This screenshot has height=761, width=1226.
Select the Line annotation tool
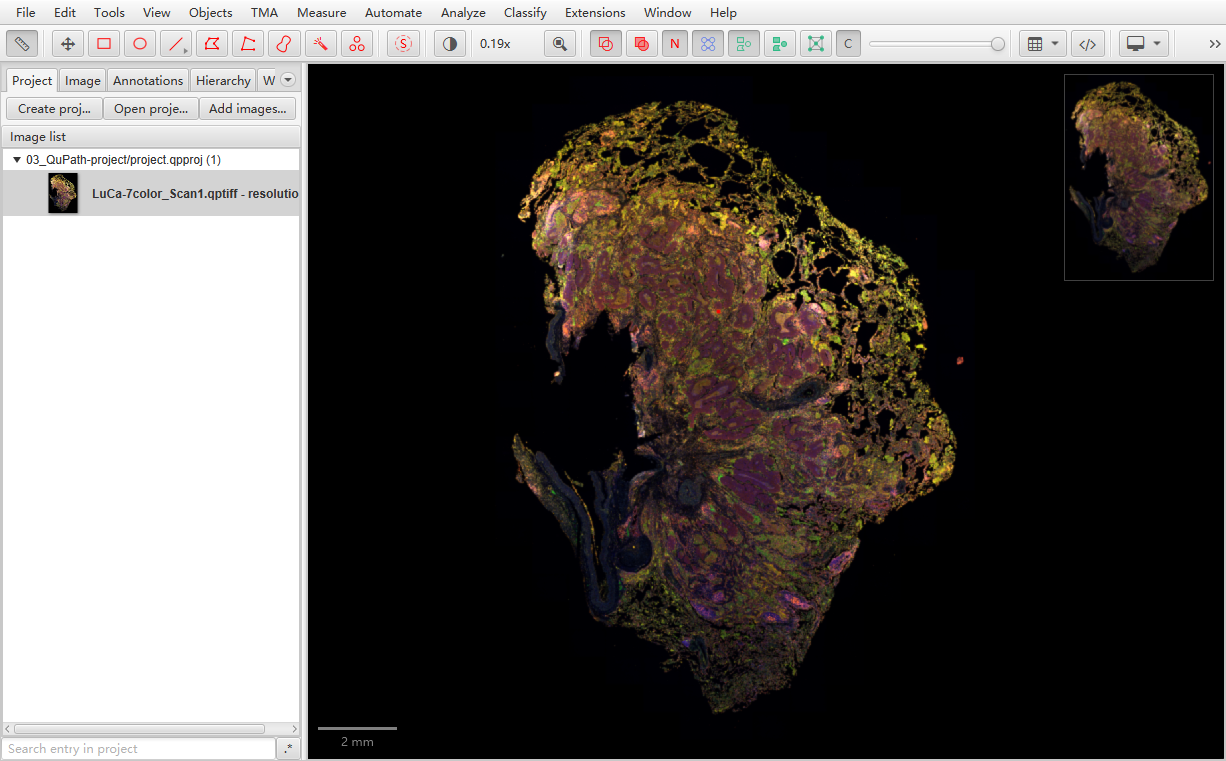[x=176, y=44]
